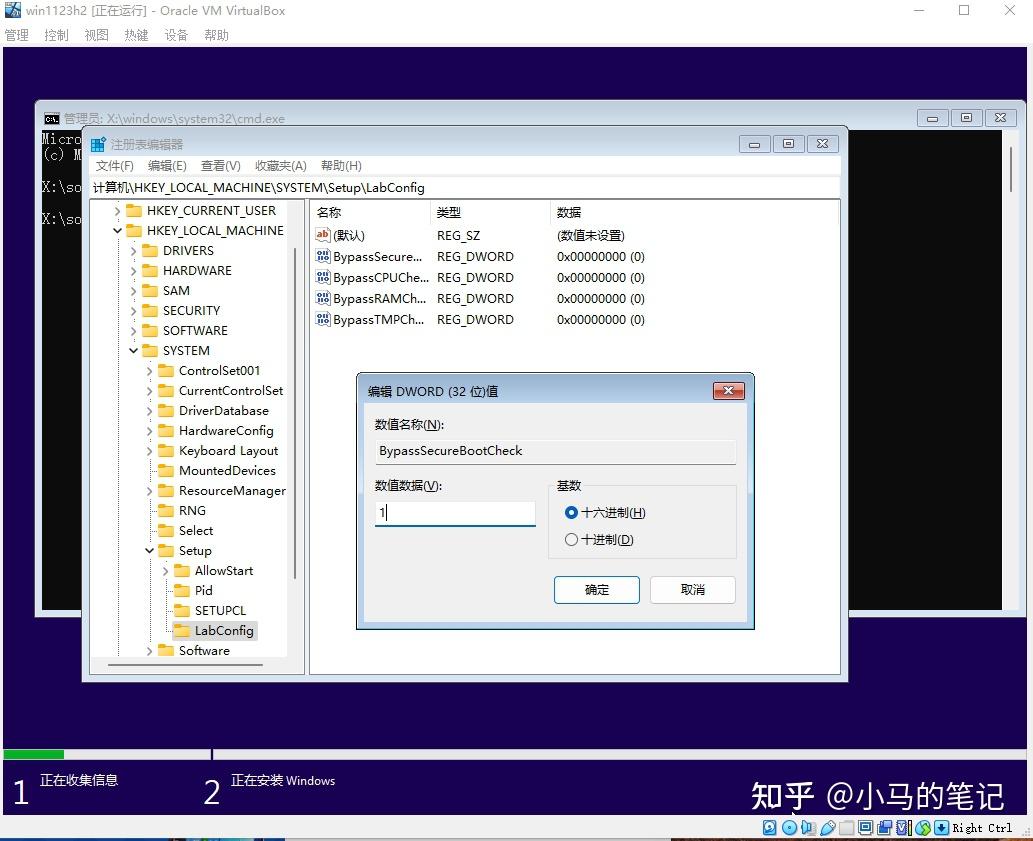Collapse the SYSTEM tree branch
The width and height of the screenshot is (1033, 841).
click(x=132, y=350)
